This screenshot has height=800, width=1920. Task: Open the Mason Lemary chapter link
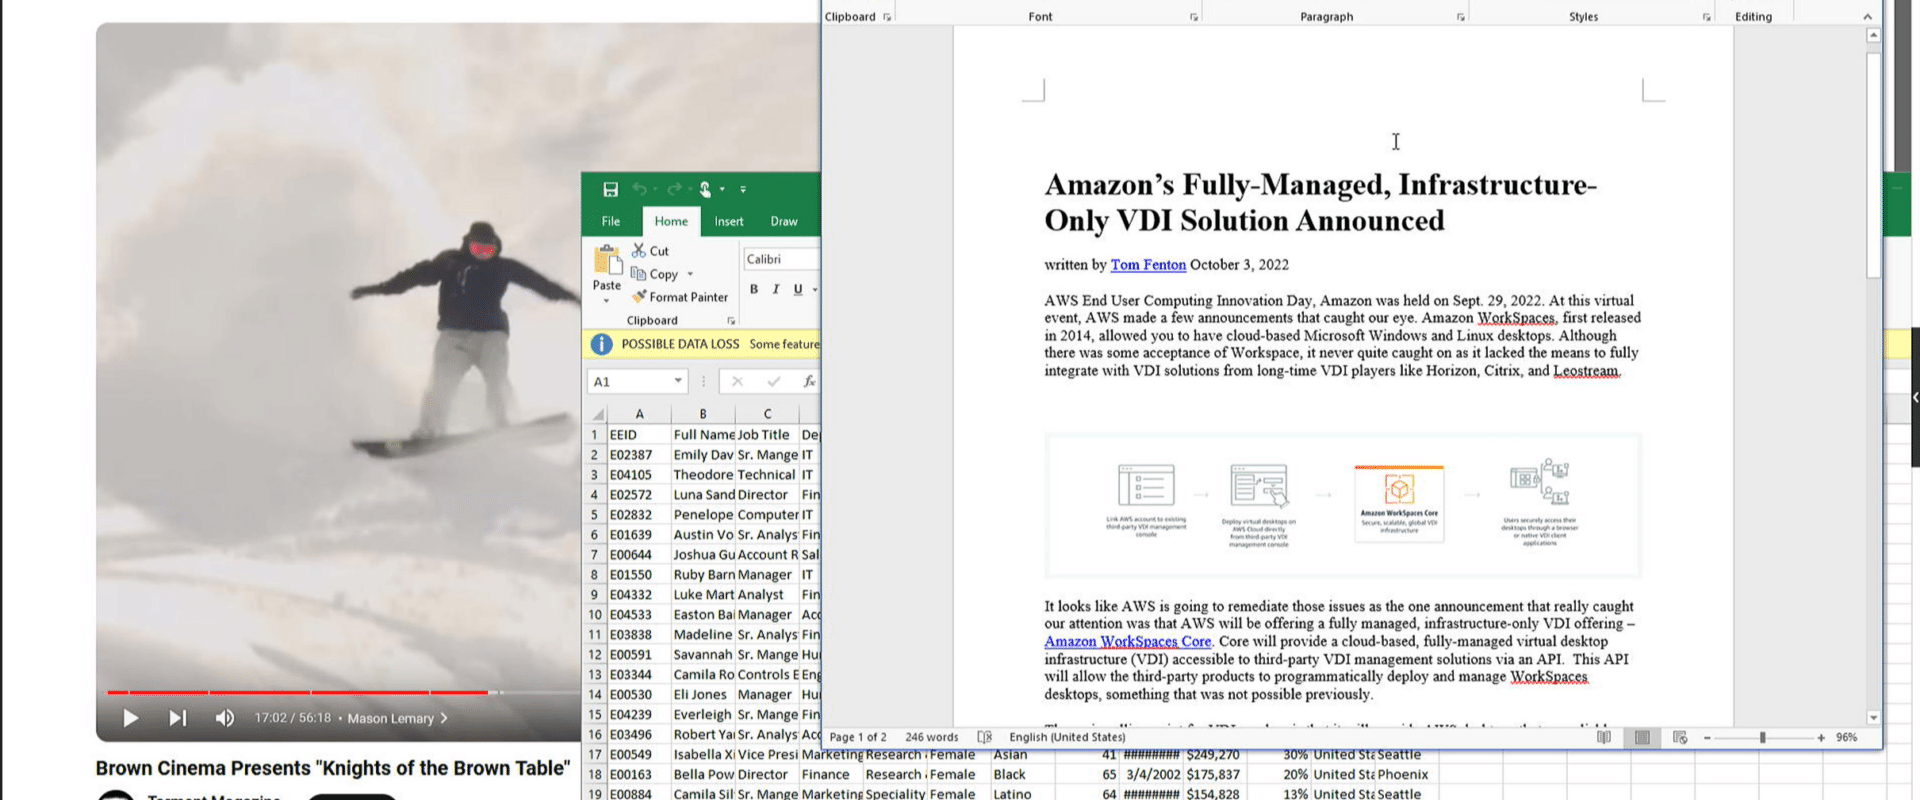(398, 718)
